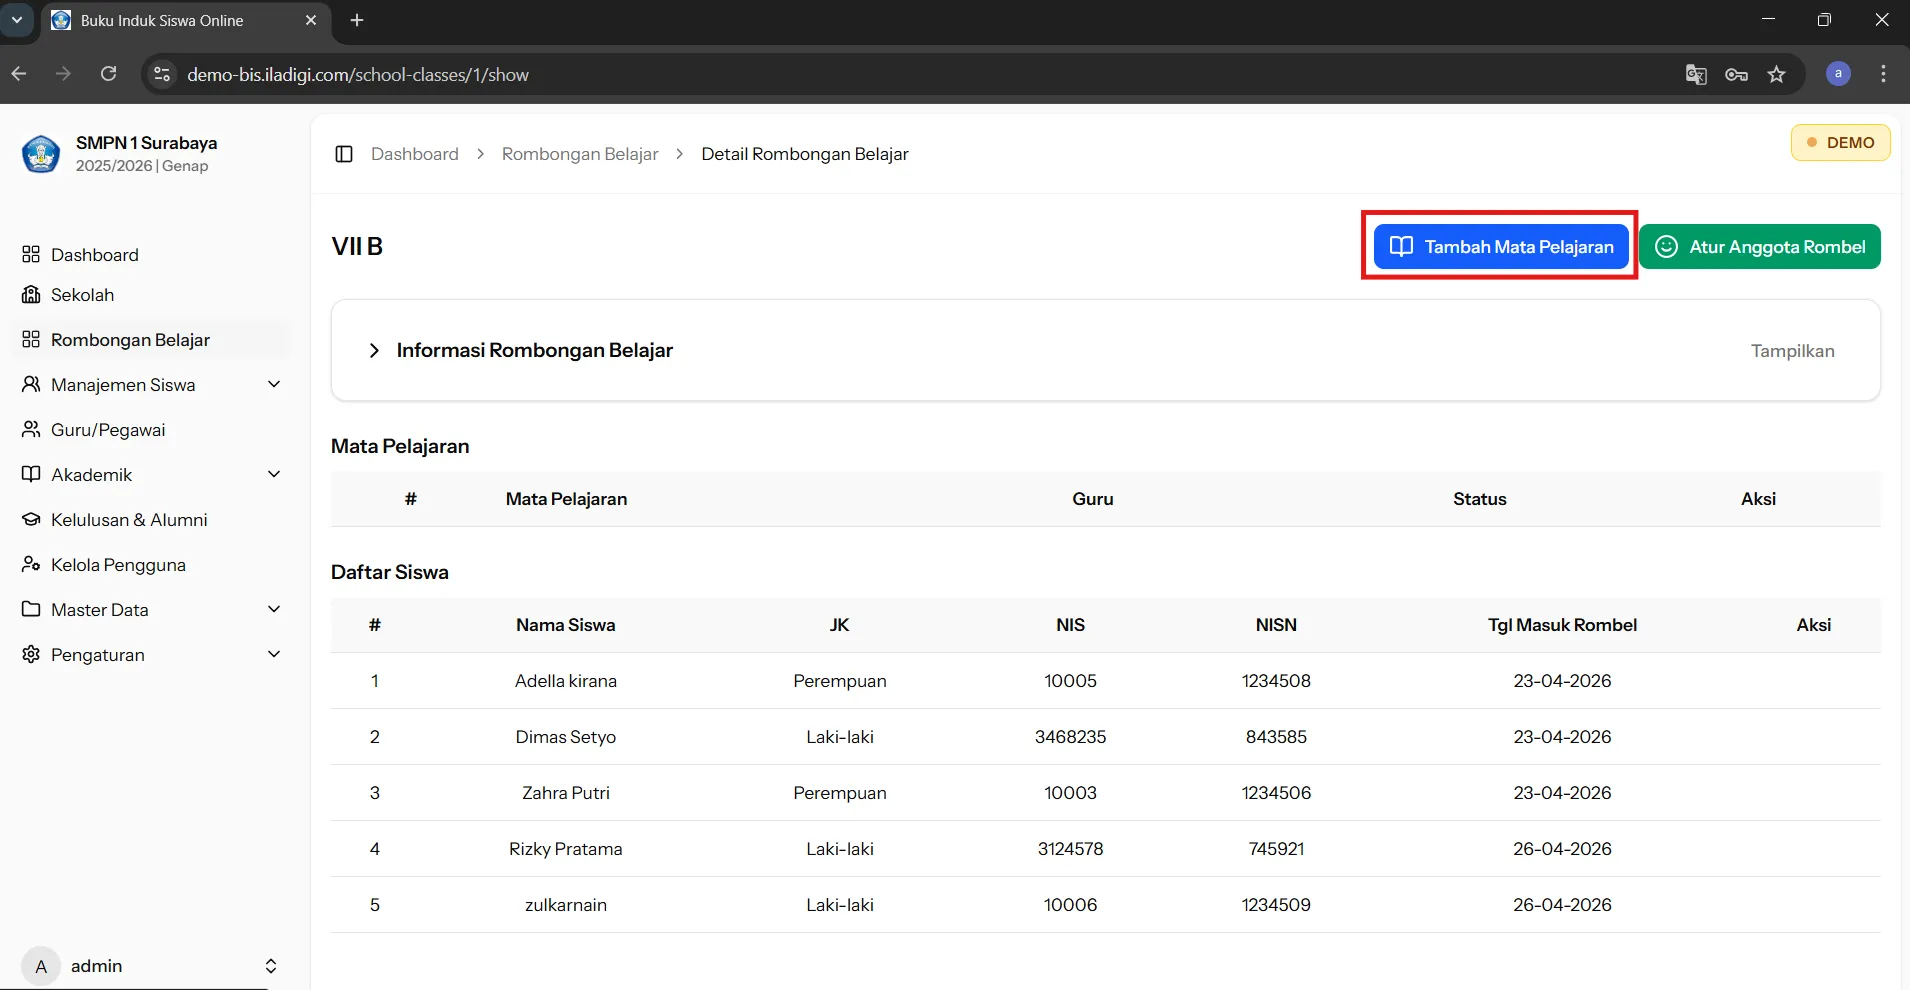The height and width of the screenshot is (990, 1910).
Task: Click the browser forward arrow
Action: click(x=63, y=74)
